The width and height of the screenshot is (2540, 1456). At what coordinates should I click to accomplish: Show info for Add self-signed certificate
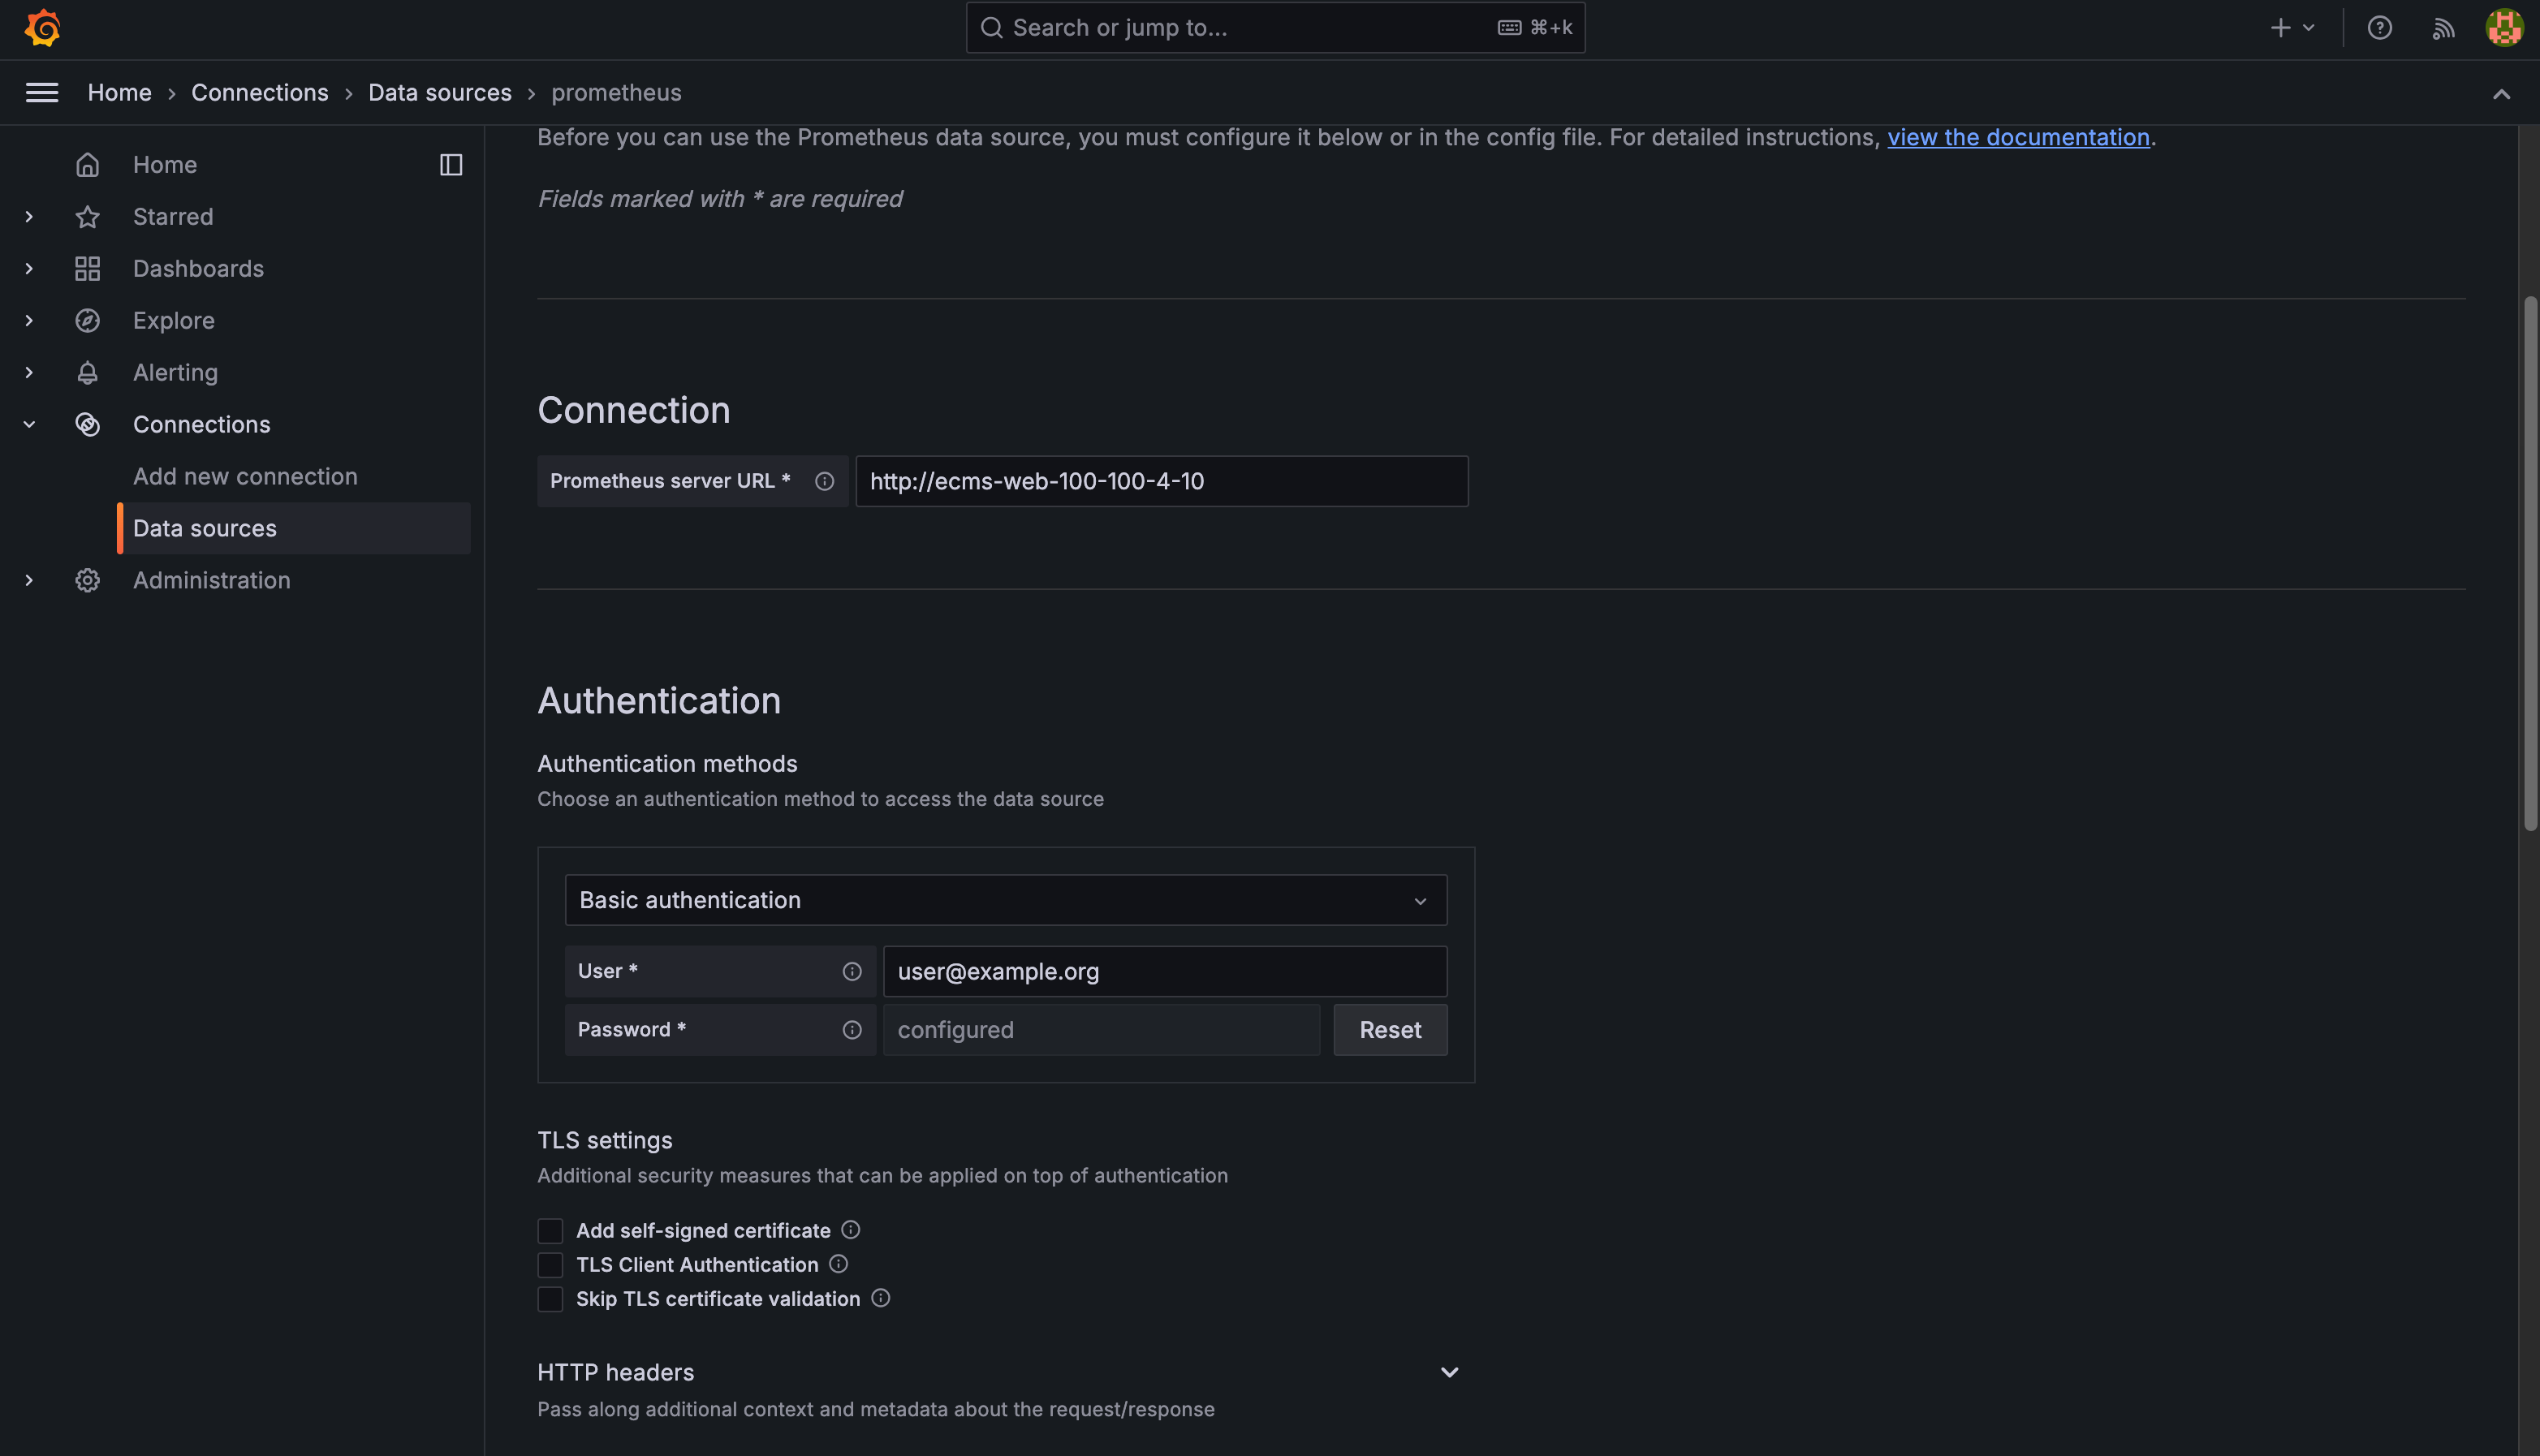(x=851, y=1230)
